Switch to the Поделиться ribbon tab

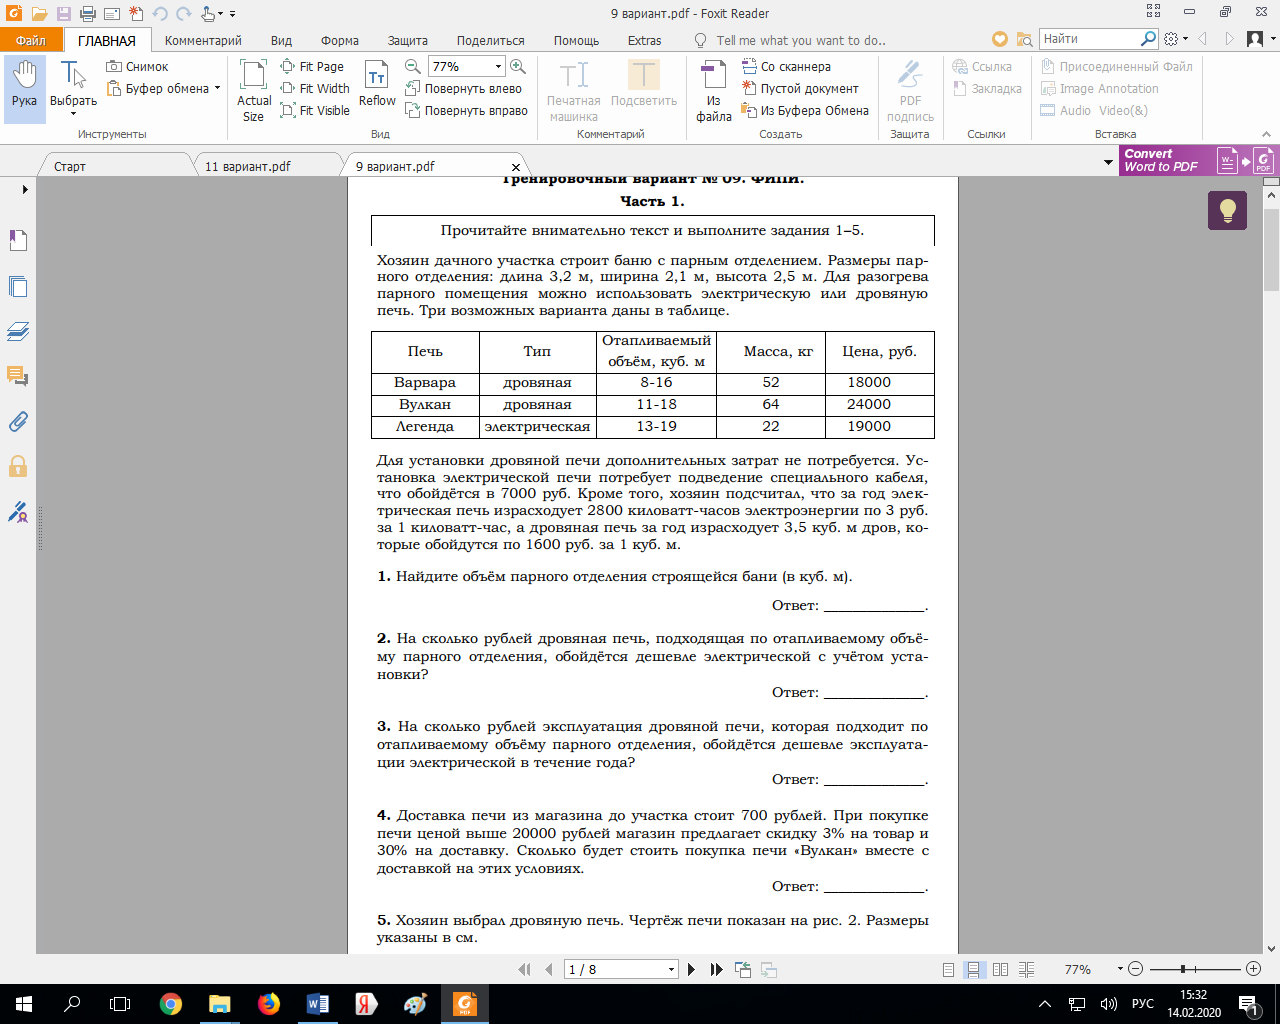click(x=491, y=41)
